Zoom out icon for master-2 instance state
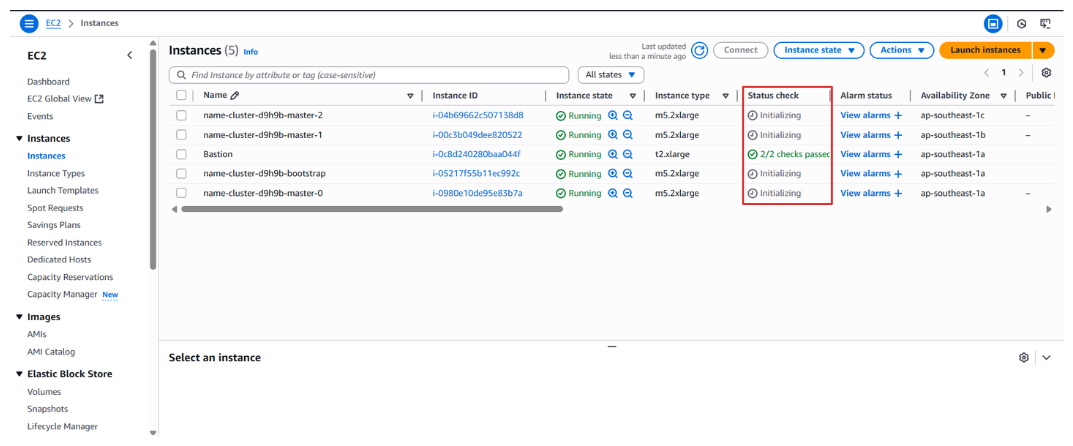1073x446 pixels. 628,115
